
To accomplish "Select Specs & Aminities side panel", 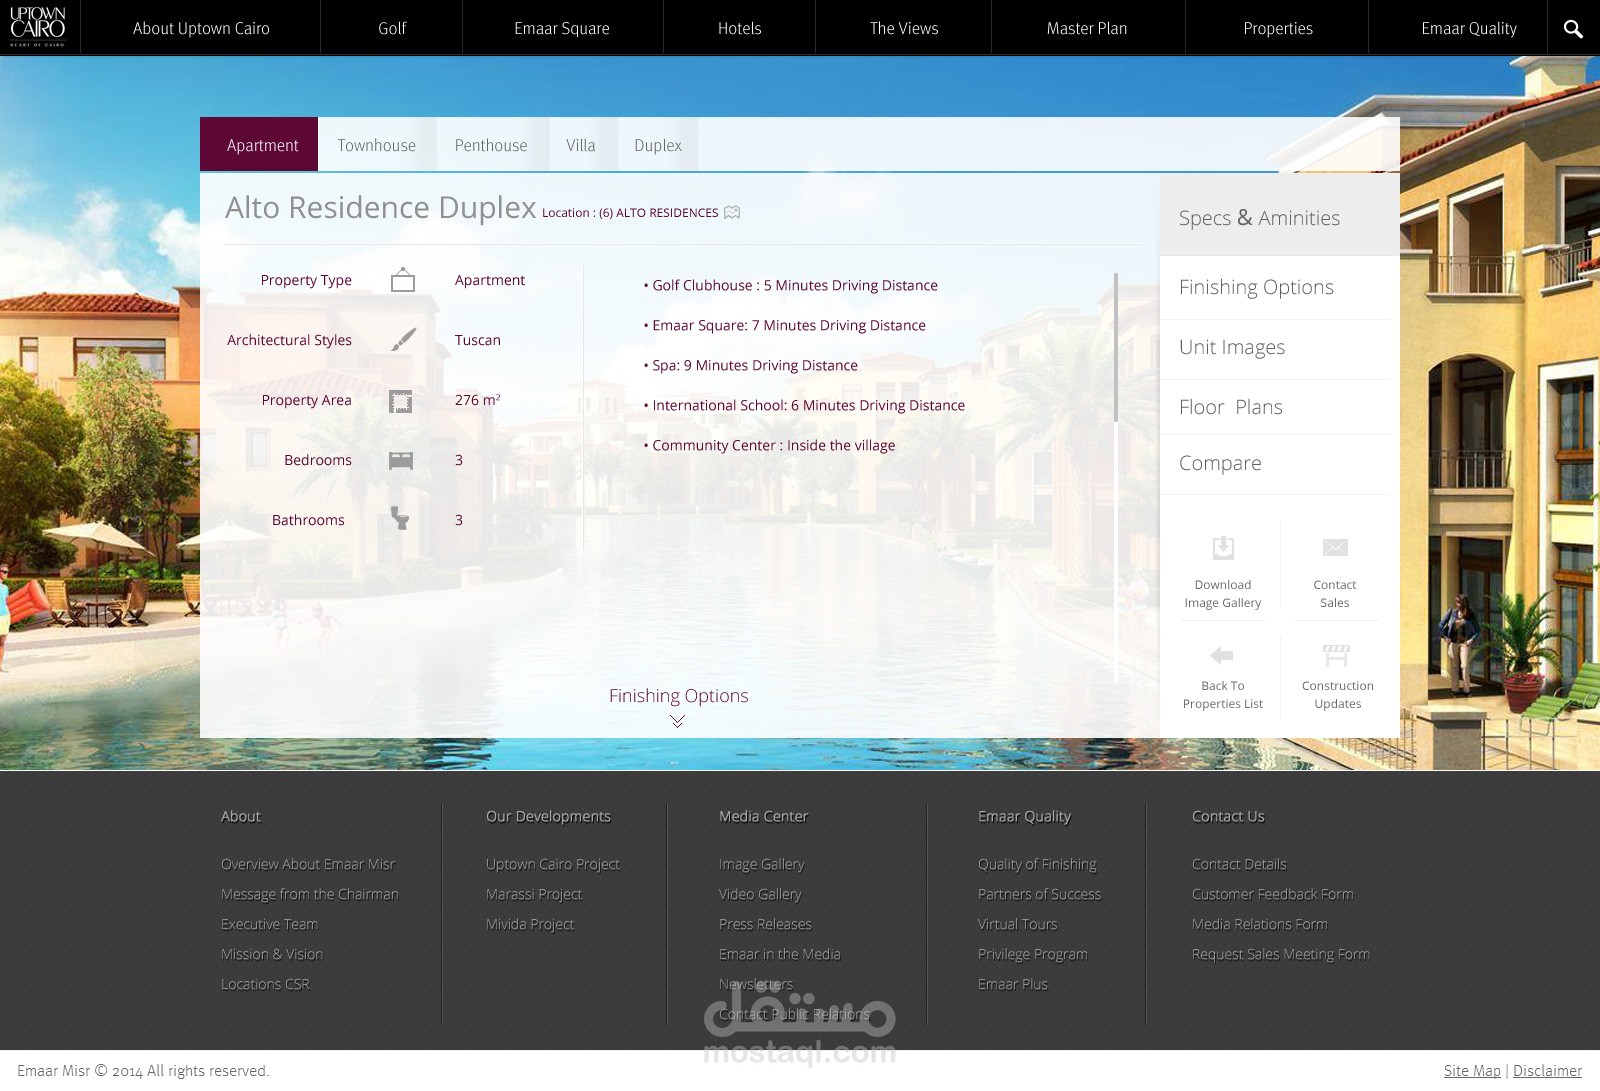I will point(1280,216).
